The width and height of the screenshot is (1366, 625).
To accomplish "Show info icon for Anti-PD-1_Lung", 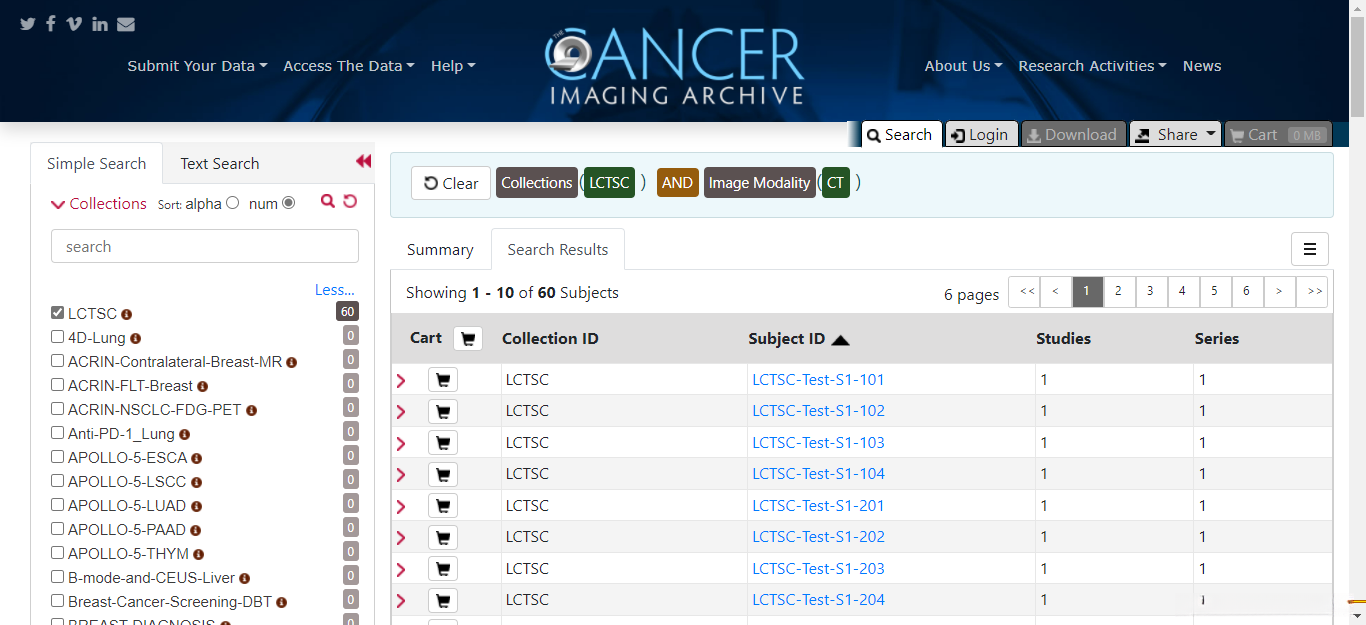I will 185,434.
